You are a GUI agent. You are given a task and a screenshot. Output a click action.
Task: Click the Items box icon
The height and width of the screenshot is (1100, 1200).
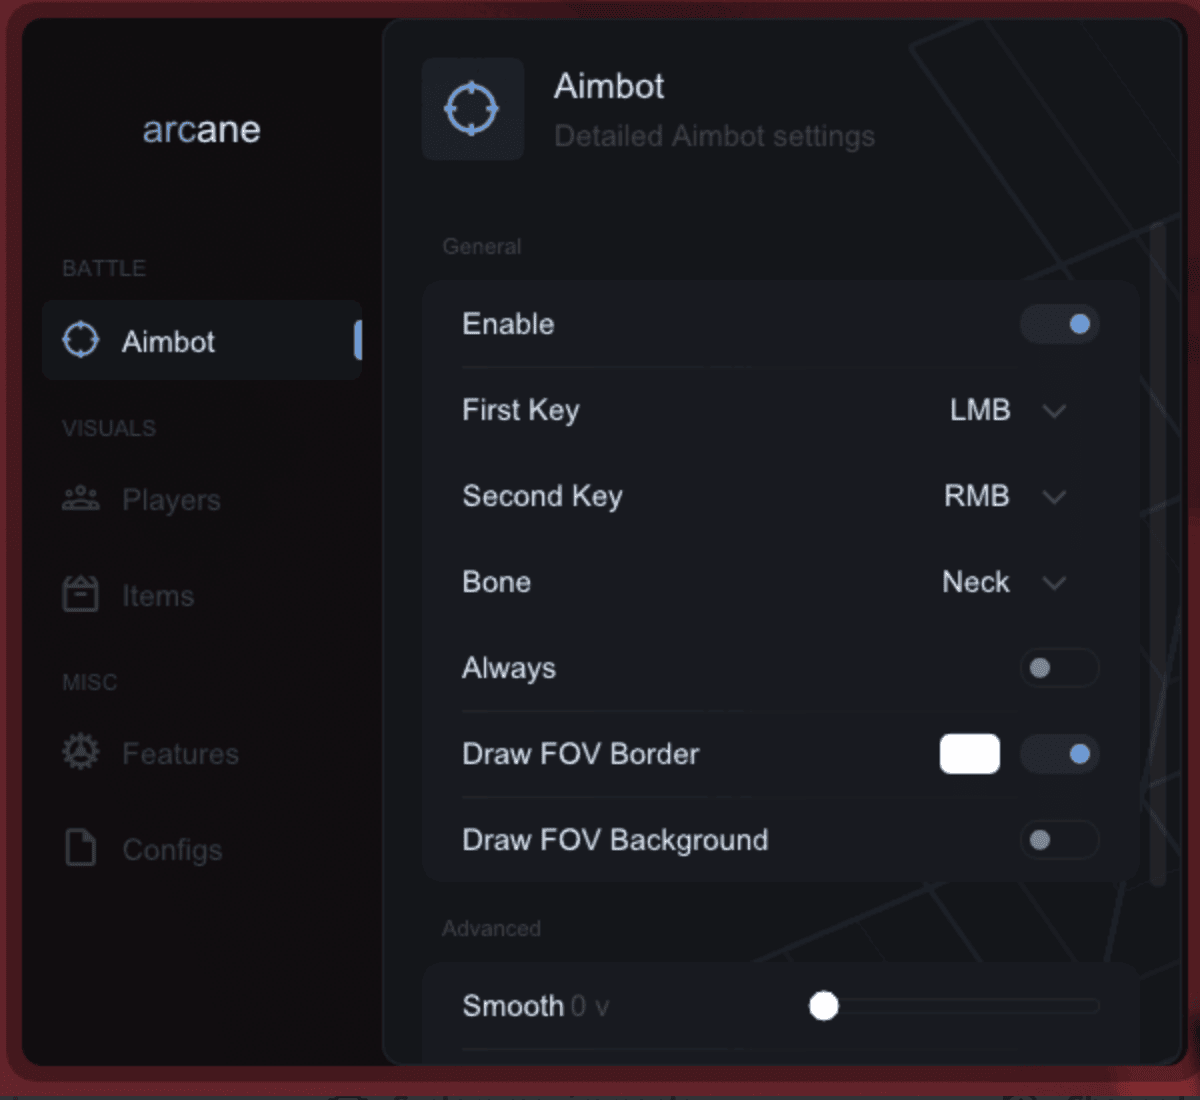click(80, 593)
